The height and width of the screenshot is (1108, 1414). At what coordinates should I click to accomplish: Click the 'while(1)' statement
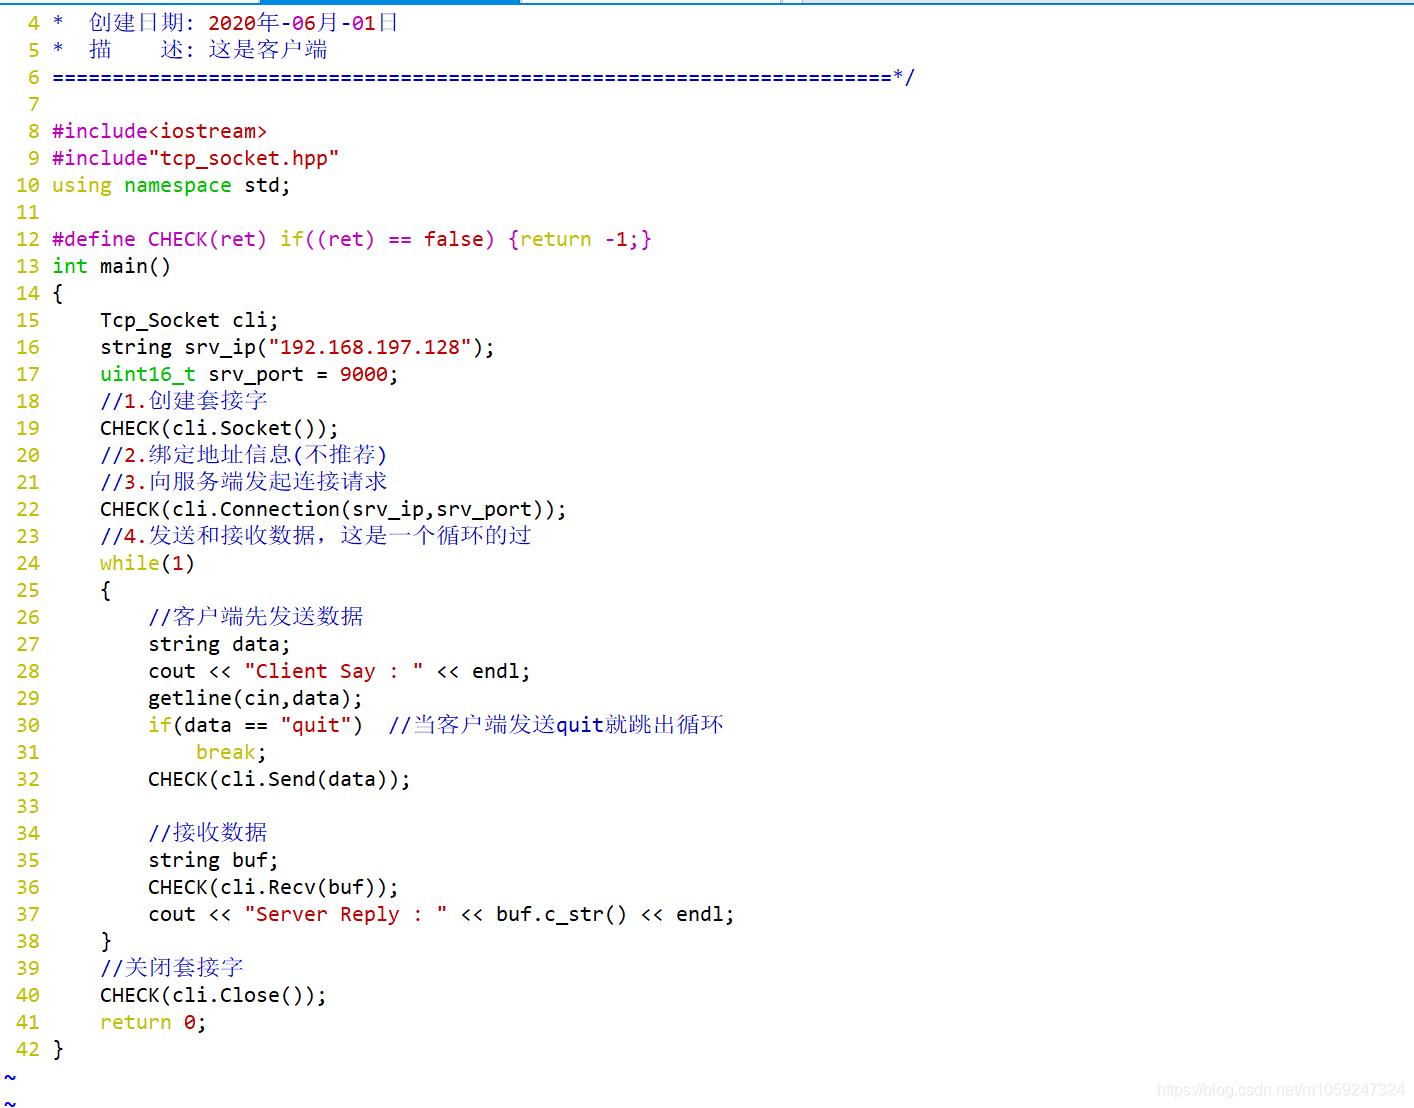(x=147, y=563)
